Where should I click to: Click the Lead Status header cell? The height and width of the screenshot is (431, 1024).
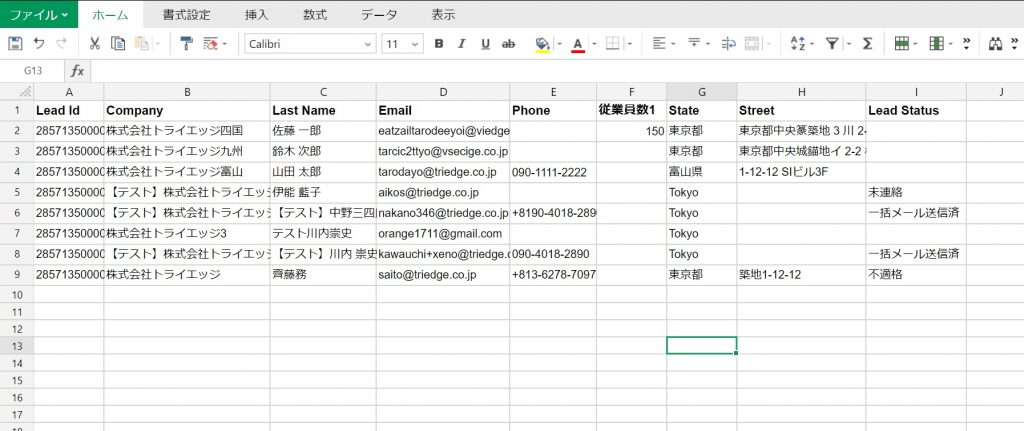916,110
